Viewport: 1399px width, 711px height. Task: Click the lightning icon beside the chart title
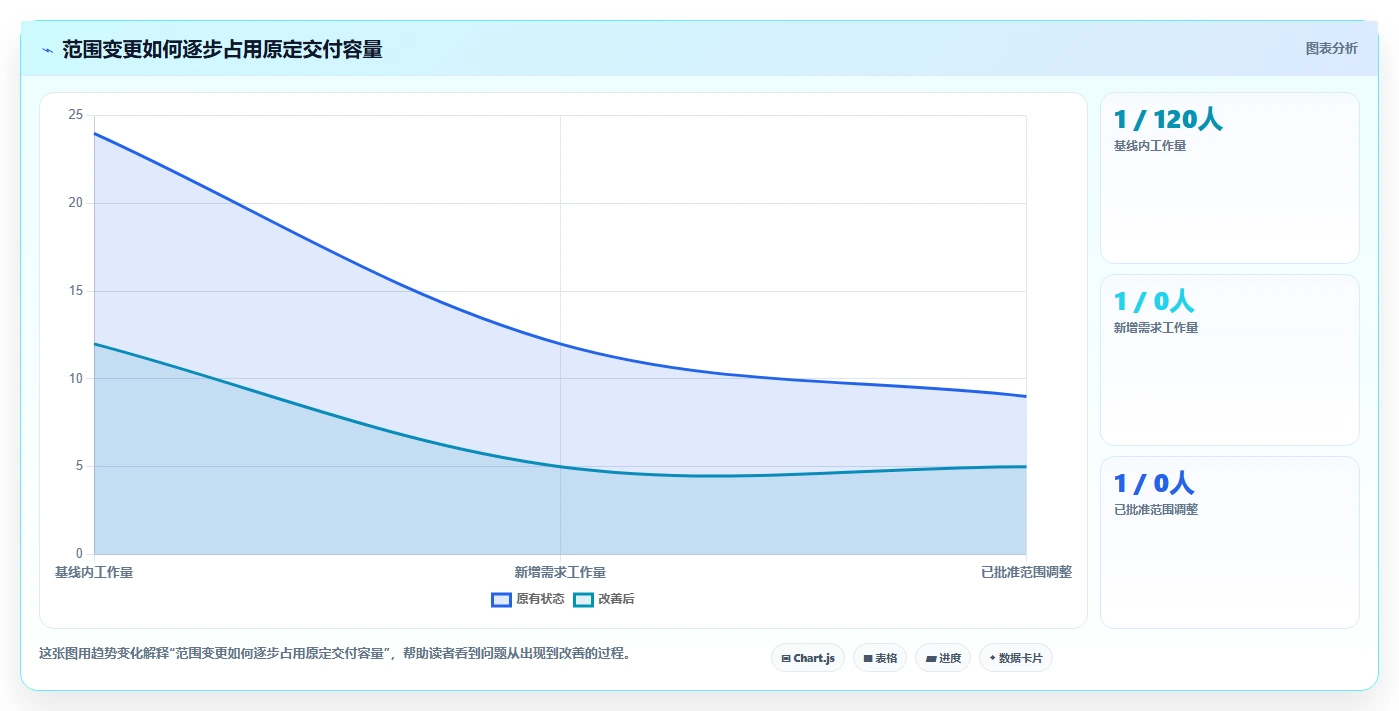tap(47, 50)
